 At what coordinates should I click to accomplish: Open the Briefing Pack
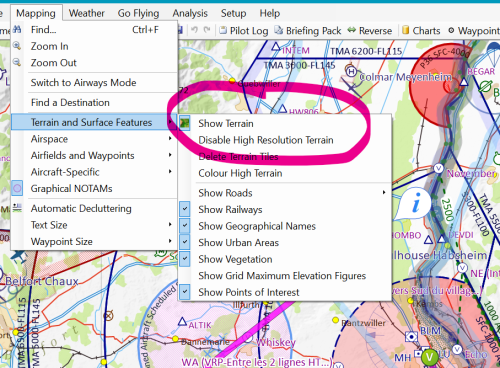(308, 31)
